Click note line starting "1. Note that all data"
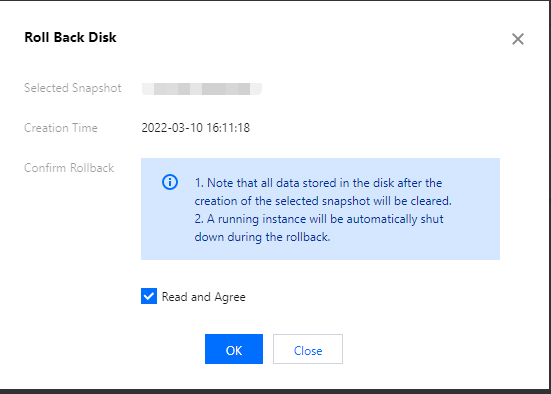The width and height of the screenshot is (551, 394). tap(318, 183)
